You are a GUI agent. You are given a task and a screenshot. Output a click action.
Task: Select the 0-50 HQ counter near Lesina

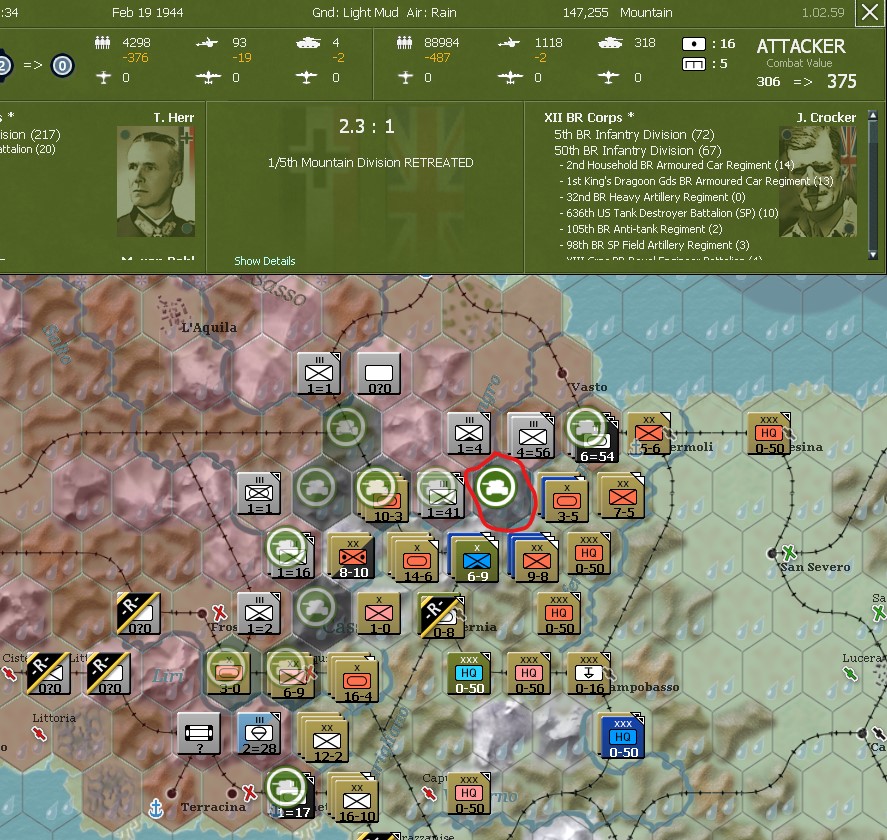pyautogui.click(x=769, y=433)
